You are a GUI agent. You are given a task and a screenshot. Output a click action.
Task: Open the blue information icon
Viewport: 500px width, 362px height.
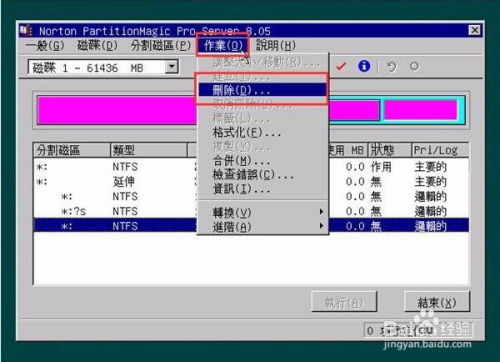(364, 66)
